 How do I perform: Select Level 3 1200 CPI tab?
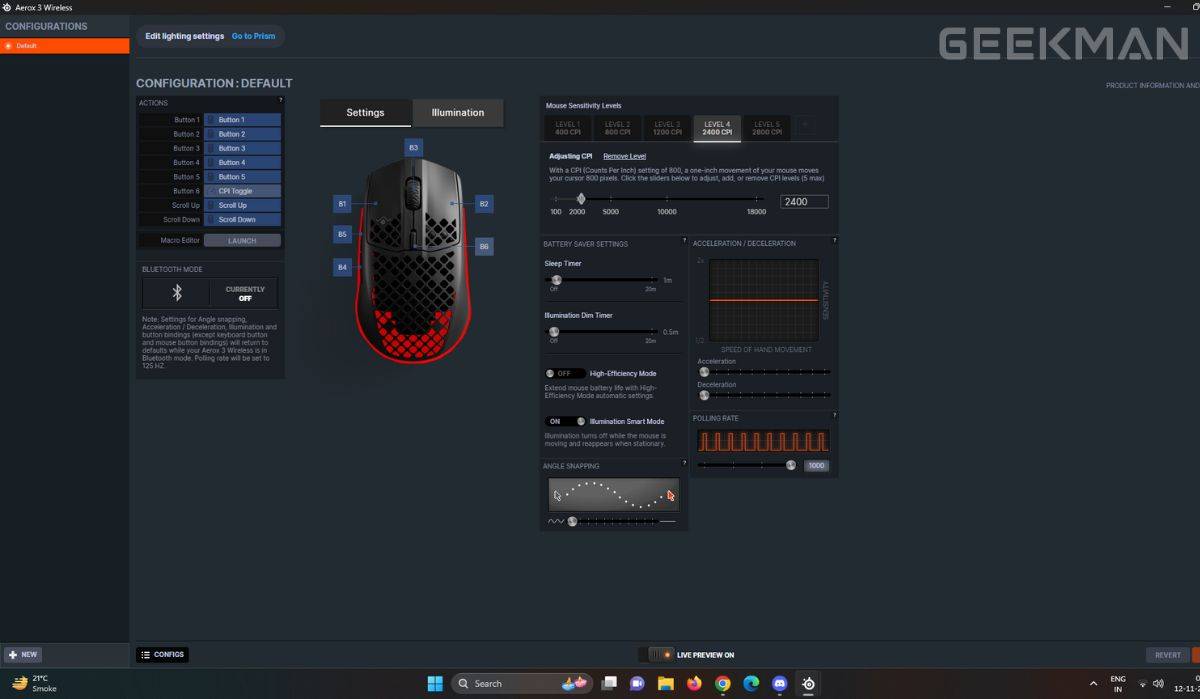click(667, 128)
